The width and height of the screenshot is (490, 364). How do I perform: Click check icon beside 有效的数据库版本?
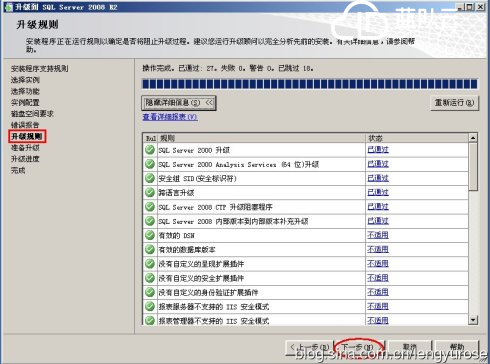click(150, 249)
